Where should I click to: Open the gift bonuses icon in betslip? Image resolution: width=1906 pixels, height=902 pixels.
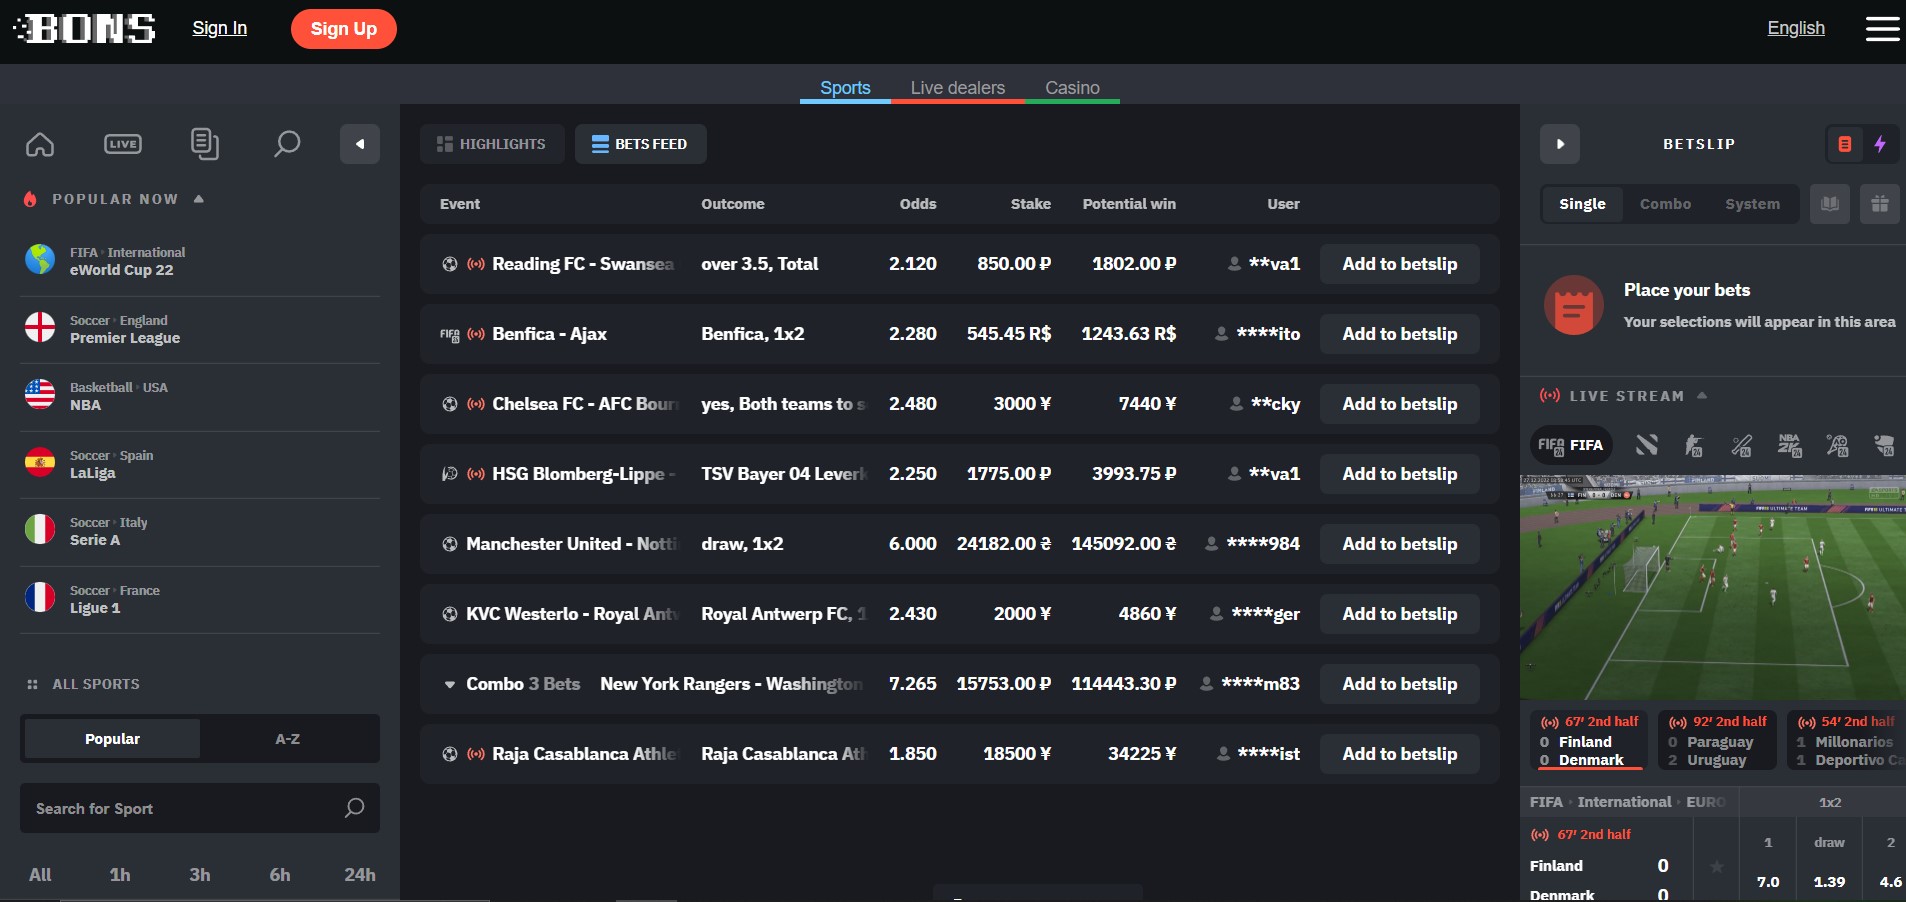tap(1880, 204)
